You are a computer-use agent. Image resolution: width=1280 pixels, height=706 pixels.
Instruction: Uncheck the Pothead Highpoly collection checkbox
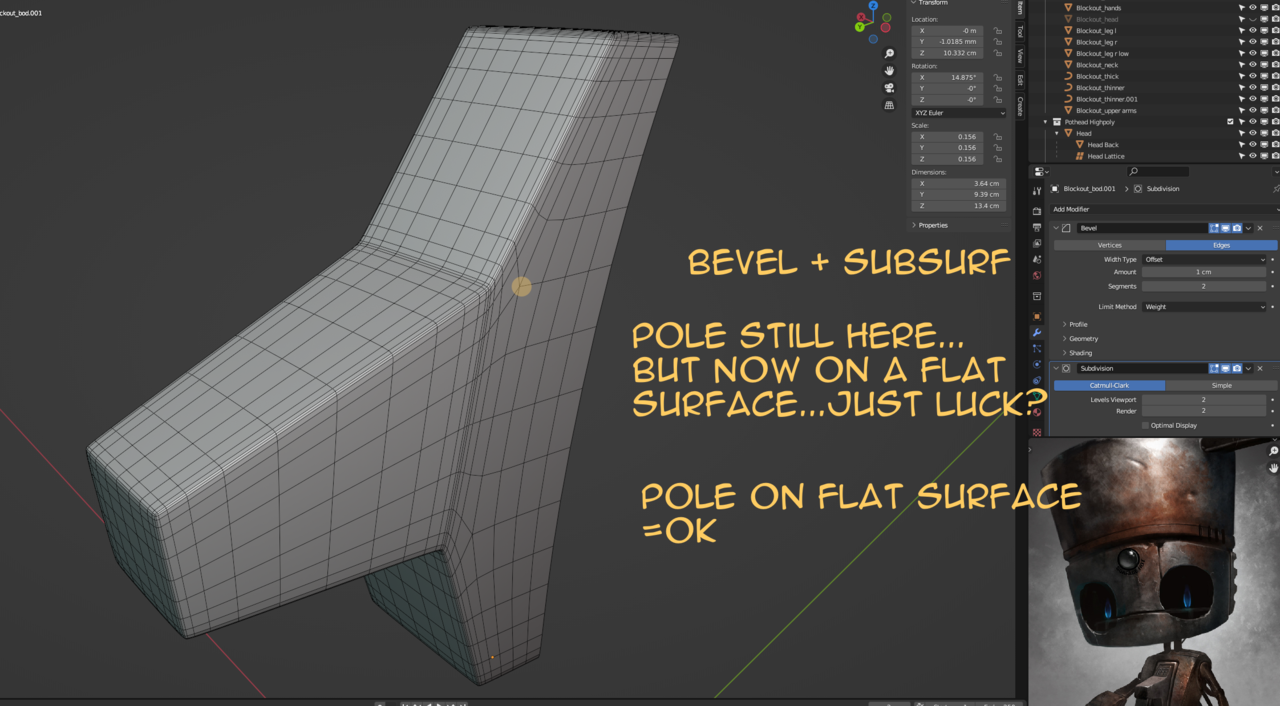(1229, 121)
